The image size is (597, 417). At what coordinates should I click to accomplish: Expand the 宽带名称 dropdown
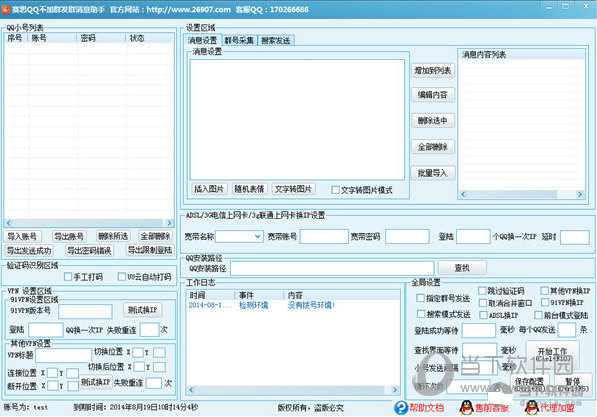257,236
